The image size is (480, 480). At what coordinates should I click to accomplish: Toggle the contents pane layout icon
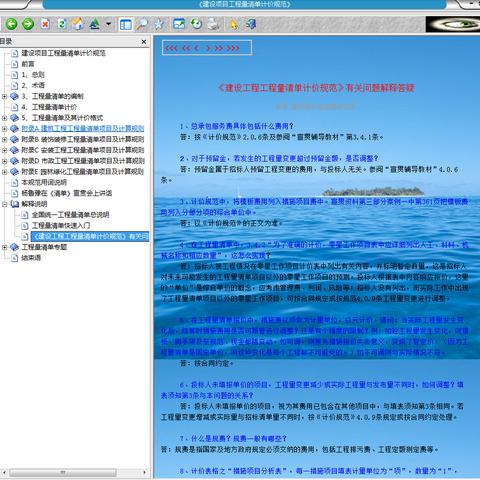(126, 25)
